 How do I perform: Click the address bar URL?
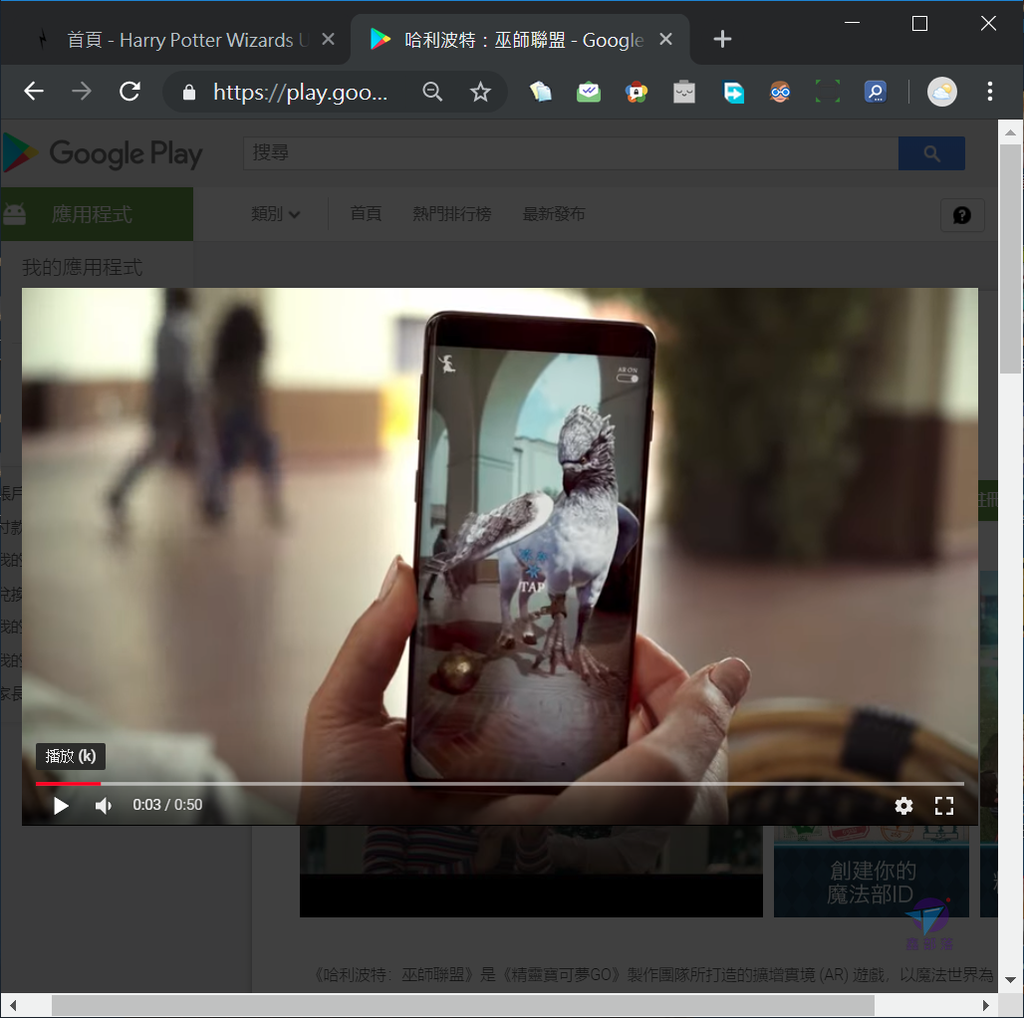[300, 92]
